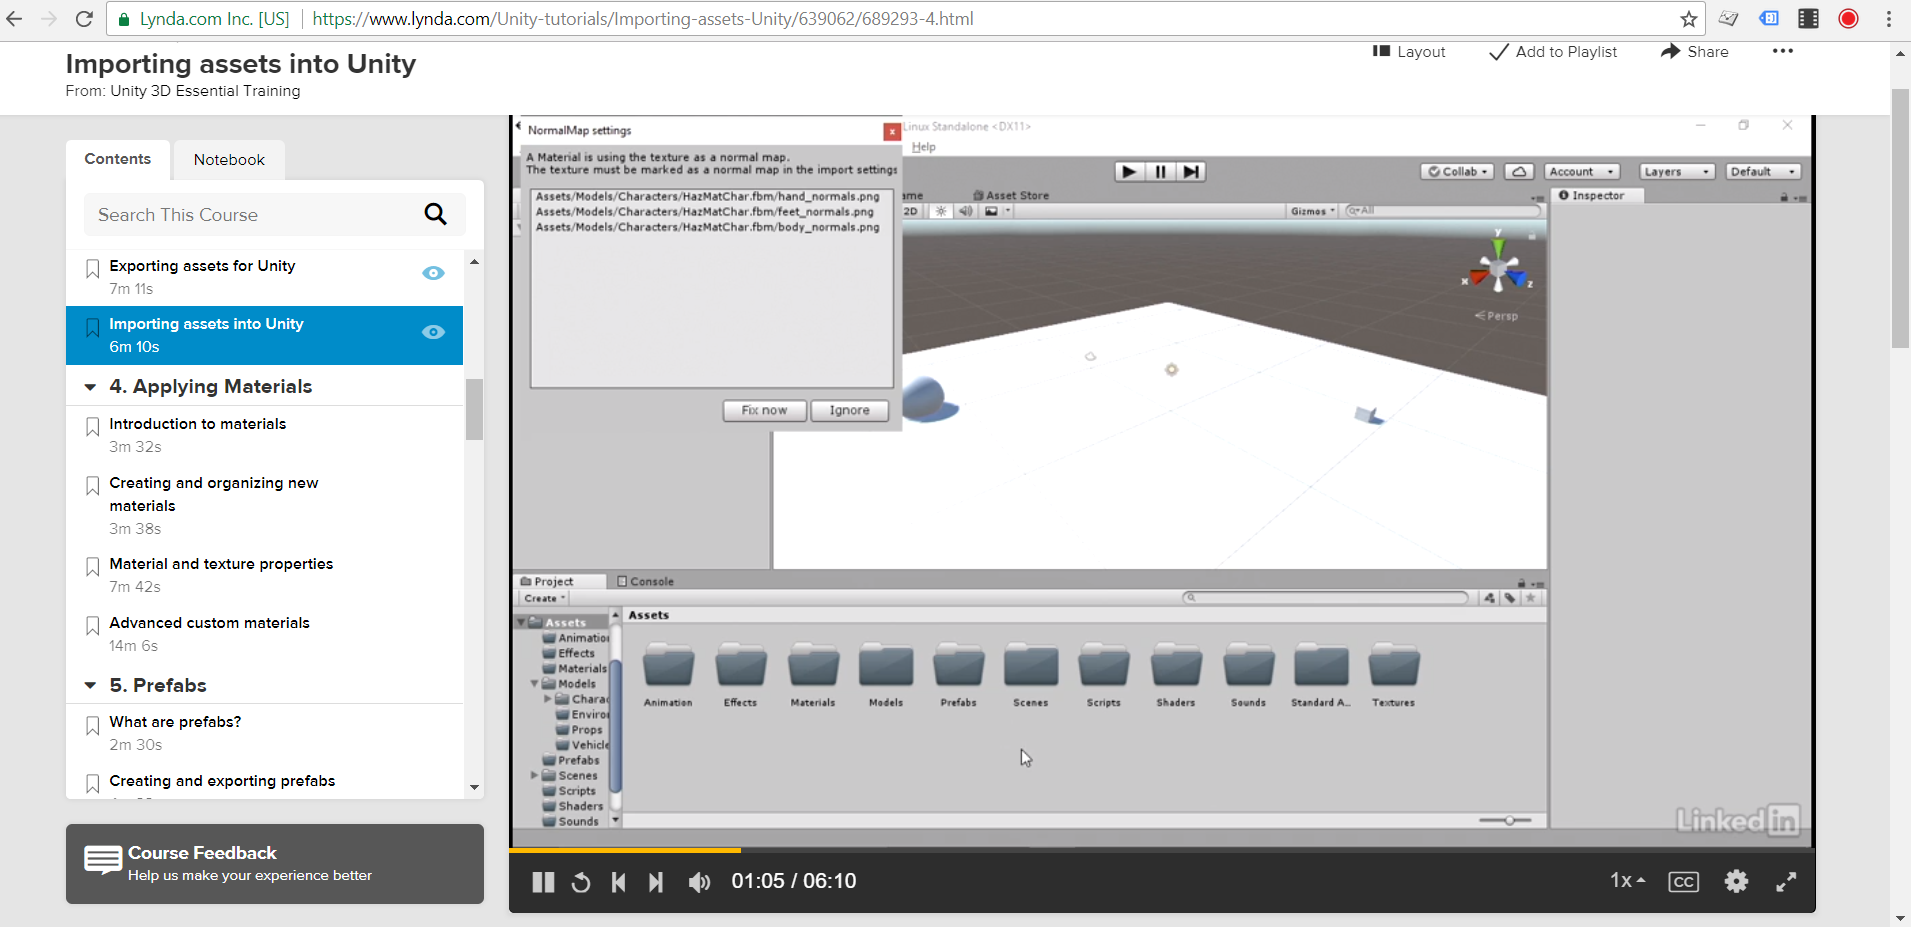Click Layout option
Viewport: 1911px width, 927px height.
pos(1409,52)
